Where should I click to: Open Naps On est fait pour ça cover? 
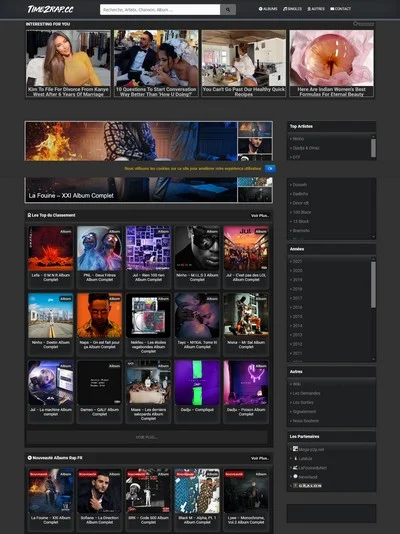99,316
